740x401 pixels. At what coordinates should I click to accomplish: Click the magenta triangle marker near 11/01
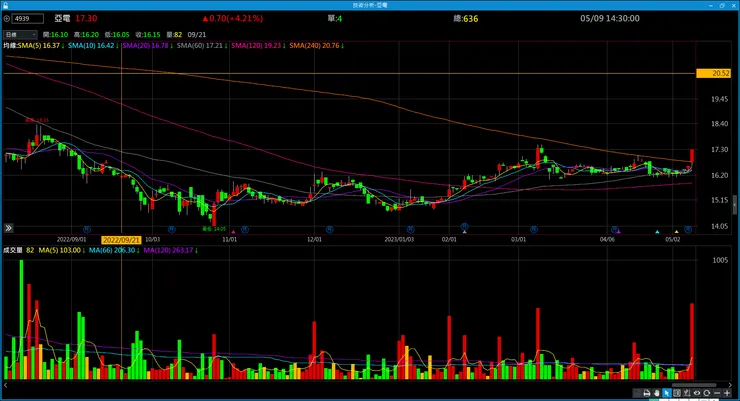[233, 232]
